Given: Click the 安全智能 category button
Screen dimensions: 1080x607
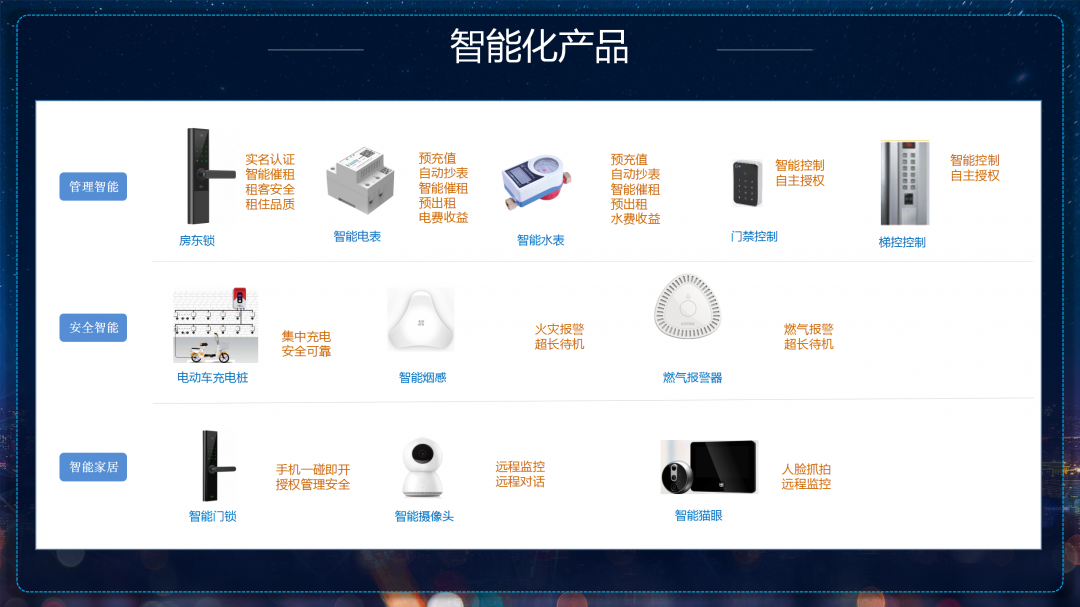Looking at the screenshot, I should pos(93,327).
